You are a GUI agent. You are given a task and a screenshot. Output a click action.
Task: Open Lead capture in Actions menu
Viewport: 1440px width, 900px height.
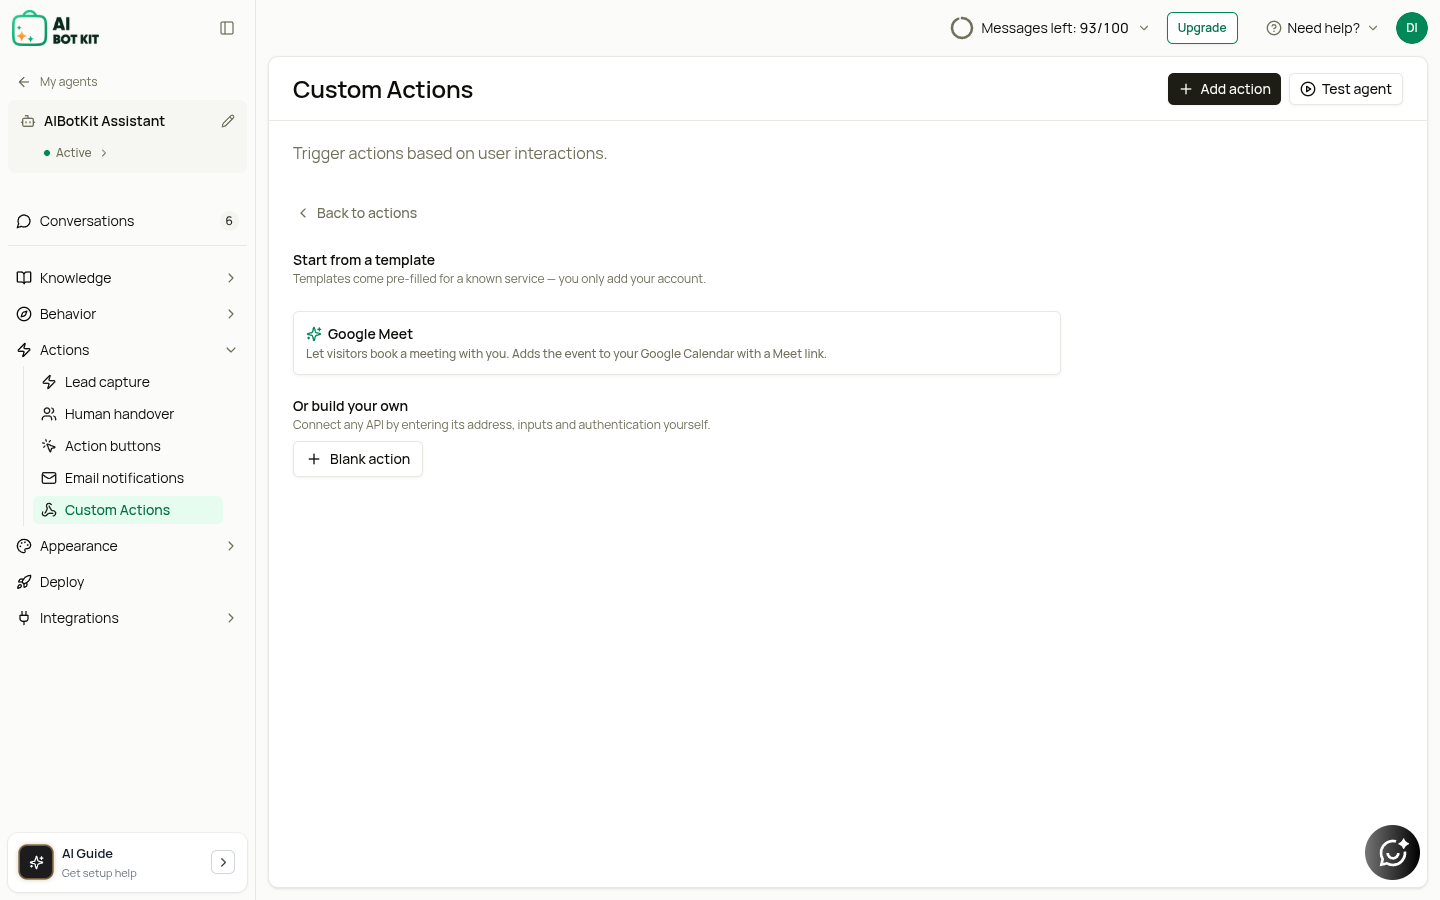[x=128, y=382]
